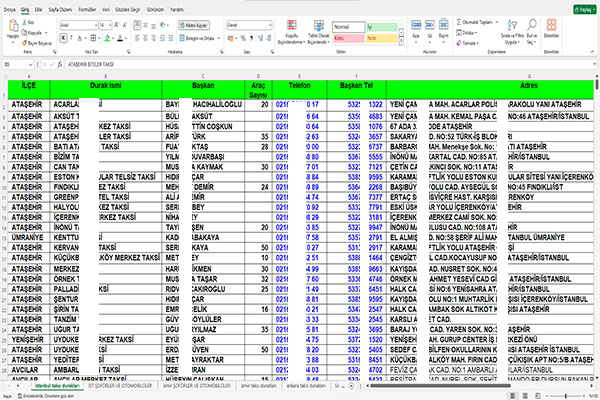Viewport: 600px width, 400px height.
Task: Switch to the Veri tab
Action: point(106,10)
